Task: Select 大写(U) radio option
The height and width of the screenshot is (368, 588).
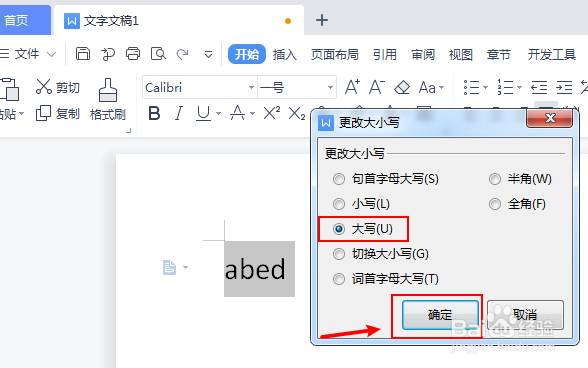Action: click(x=363, y=229)
